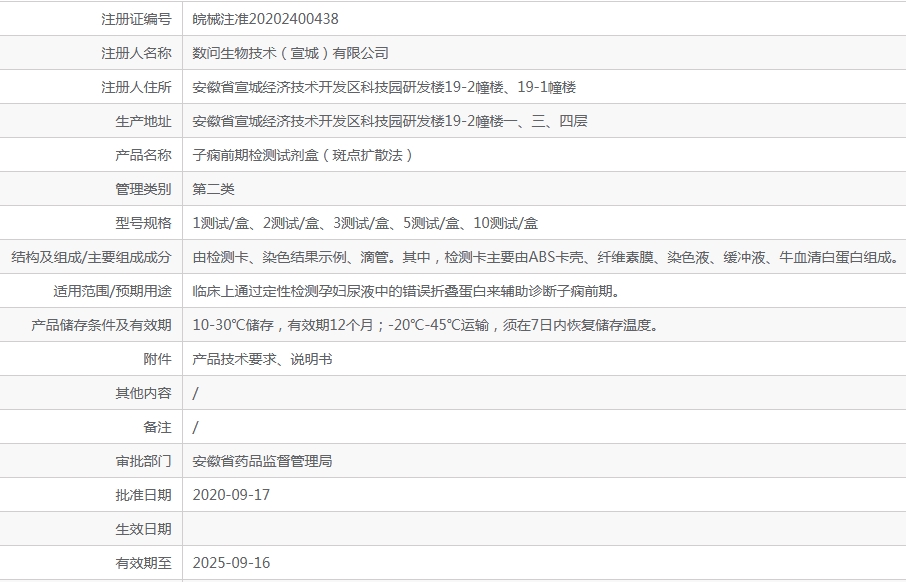Select specifications text starting with 1测试/盒

(x=365, y=223)
